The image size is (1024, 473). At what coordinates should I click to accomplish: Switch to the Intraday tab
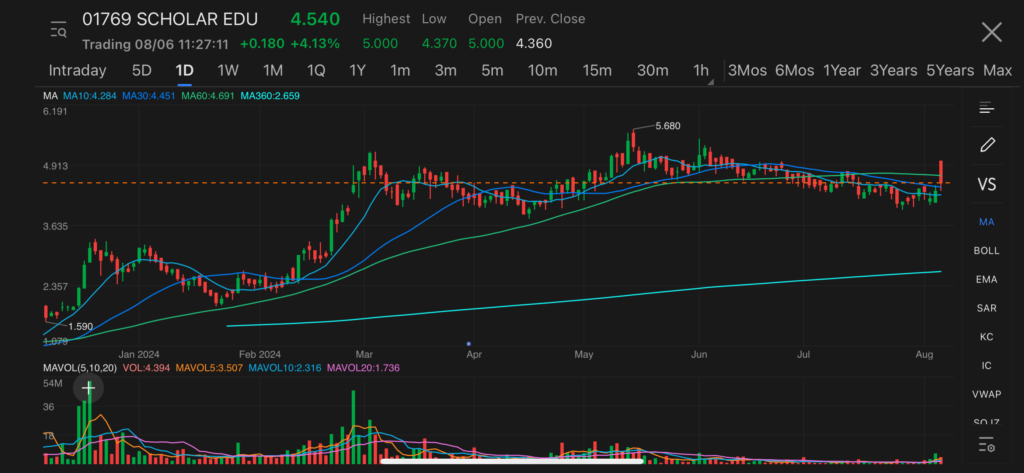[x=77, y=70]
